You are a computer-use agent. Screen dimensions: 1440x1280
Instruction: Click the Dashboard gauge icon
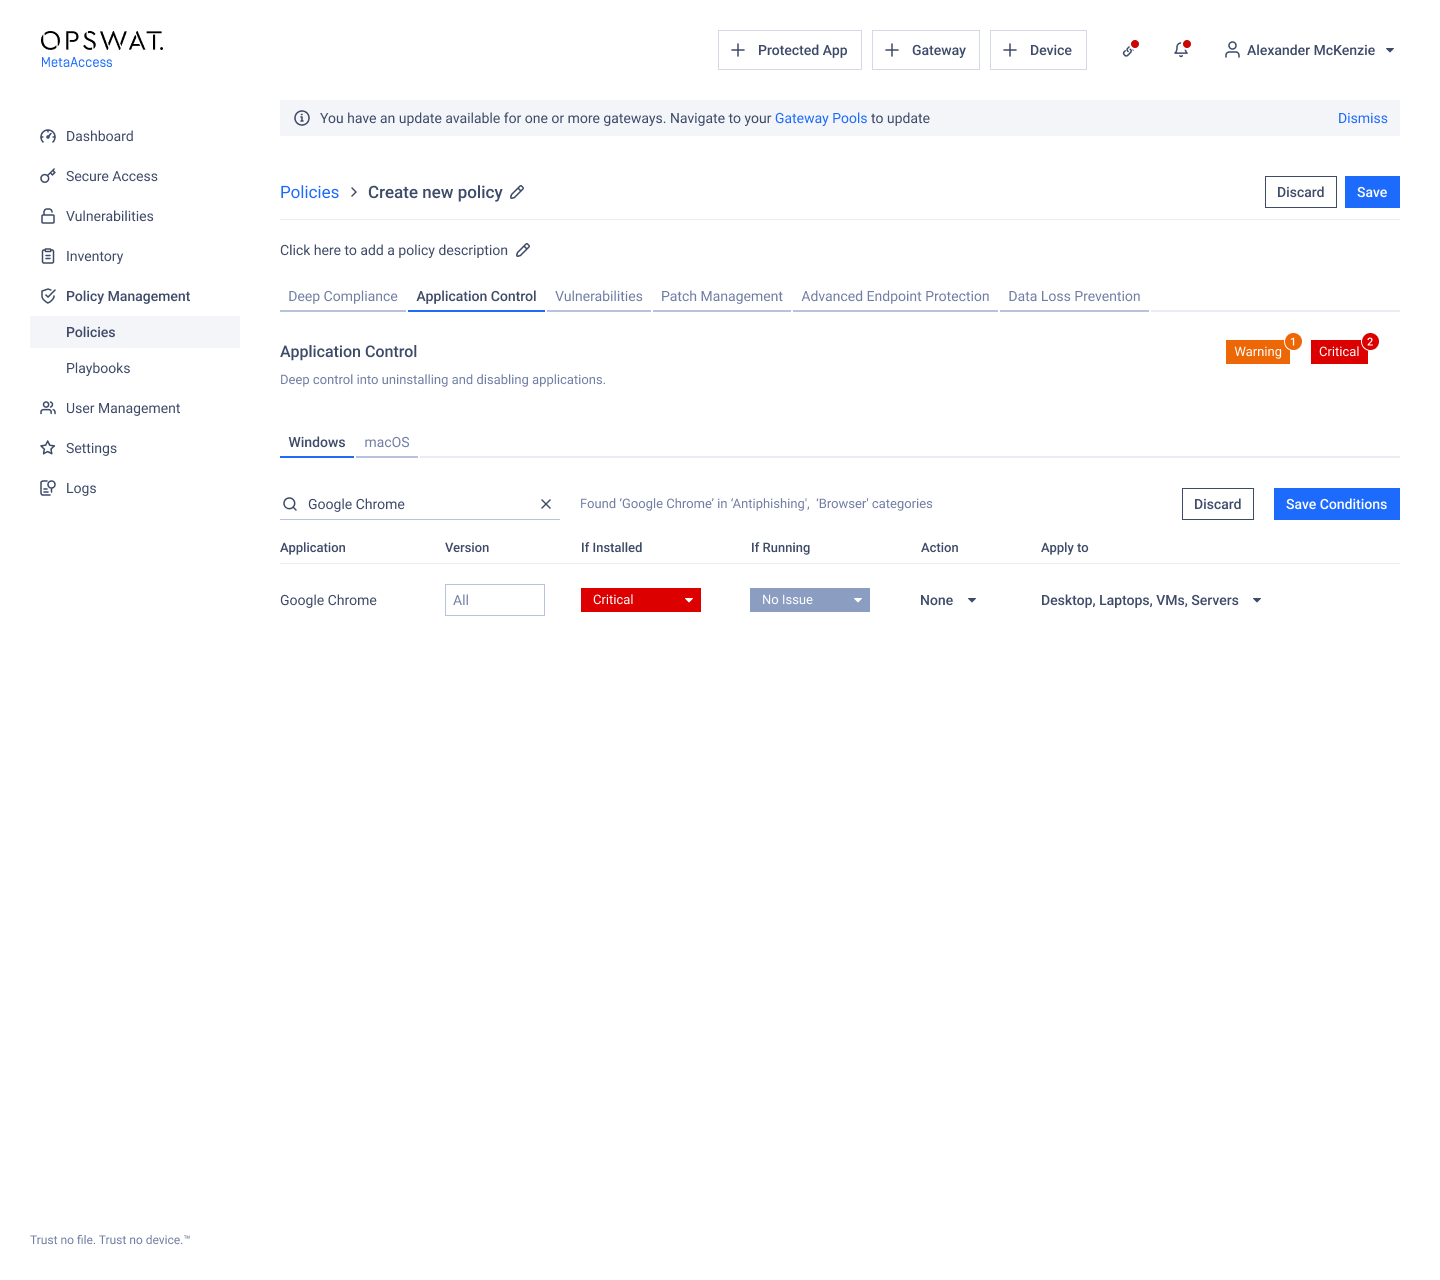(x=47, y=136)
